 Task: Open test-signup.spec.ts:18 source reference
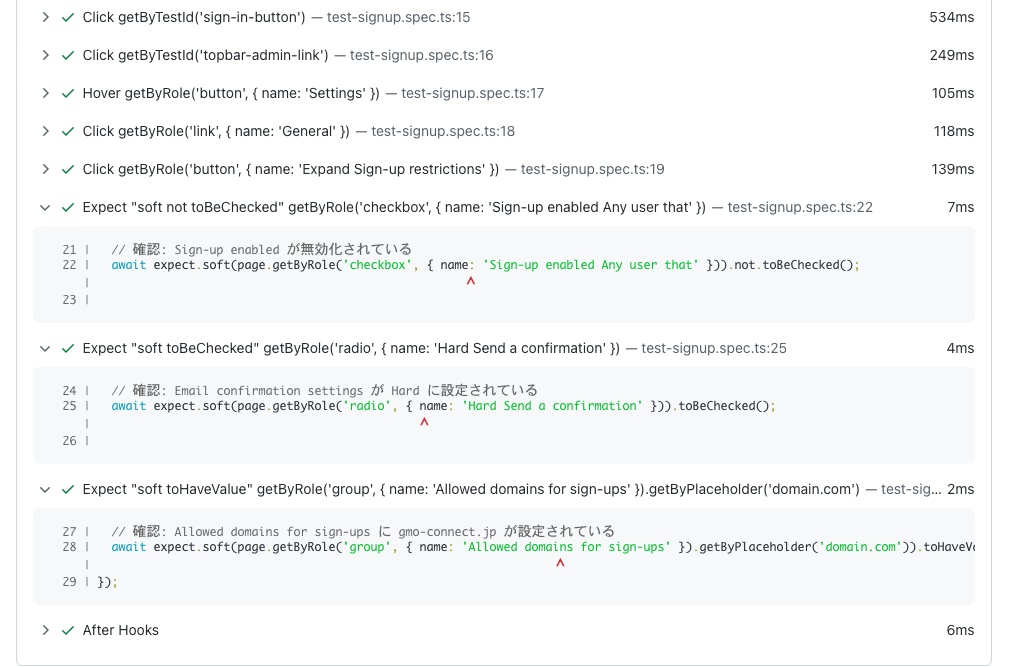click(443, 131)
